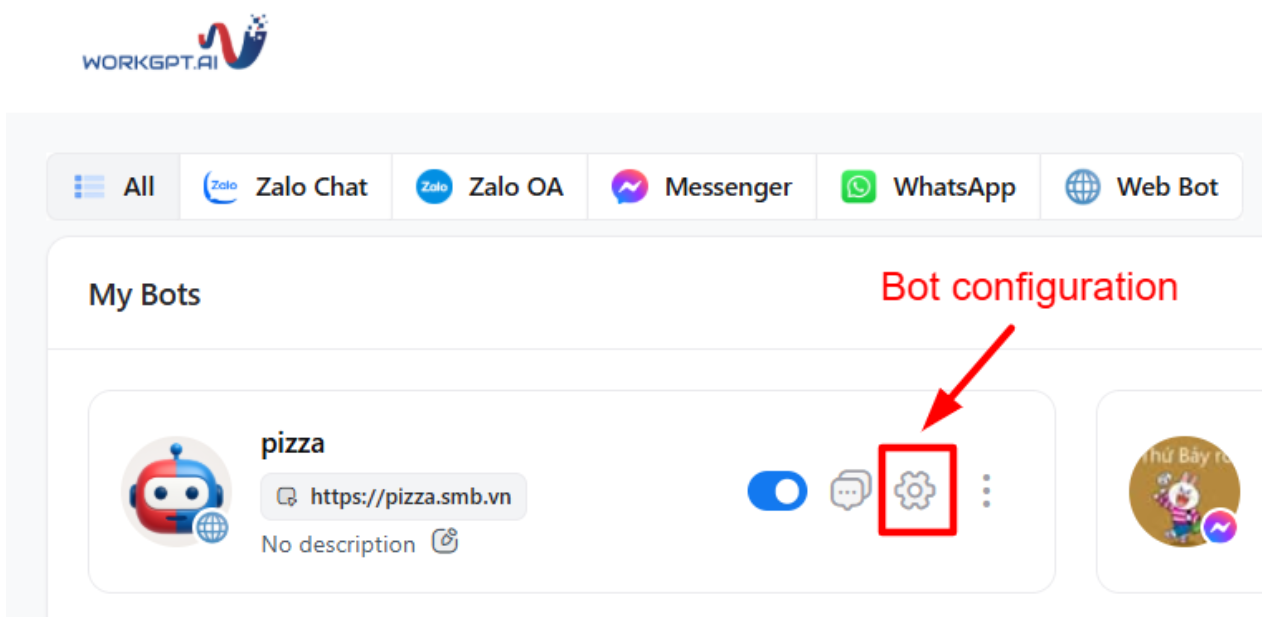1262x620 pixels.
Task: Click globe badge on pizza avatar
Action: click(x=212, y=526)
